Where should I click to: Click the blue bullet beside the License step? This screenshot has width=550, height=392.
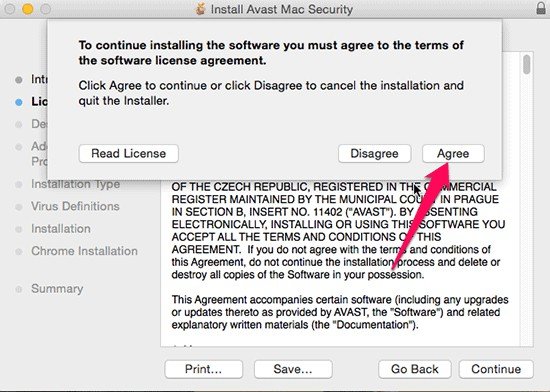tap(19, 102)
